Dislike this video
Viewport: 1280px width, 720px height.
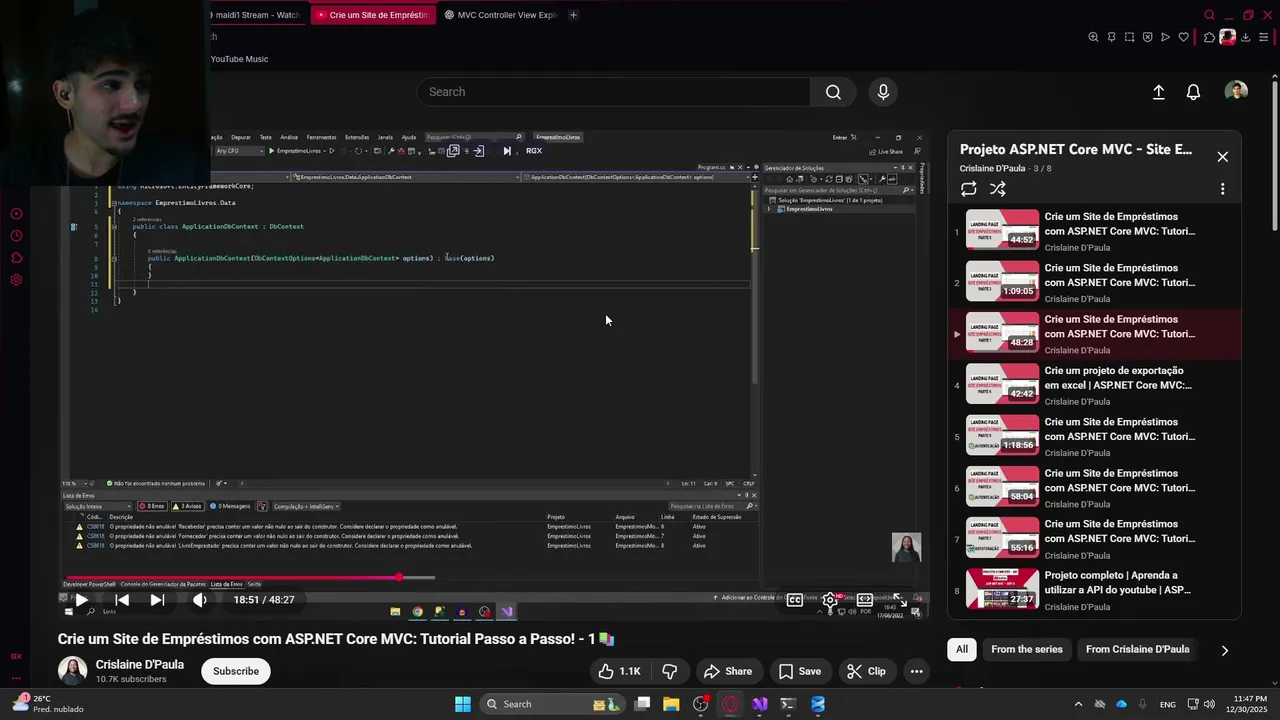click(670, 671)
